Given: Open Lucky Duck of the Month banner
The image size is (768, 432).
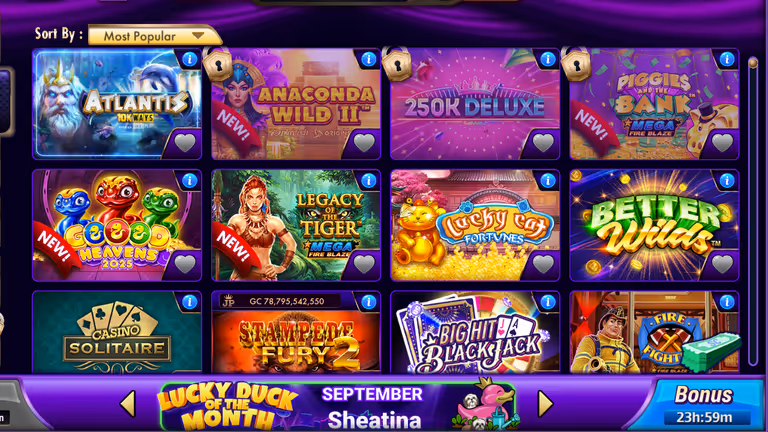Looking at the screenshot, I should [x=337, y=407].
